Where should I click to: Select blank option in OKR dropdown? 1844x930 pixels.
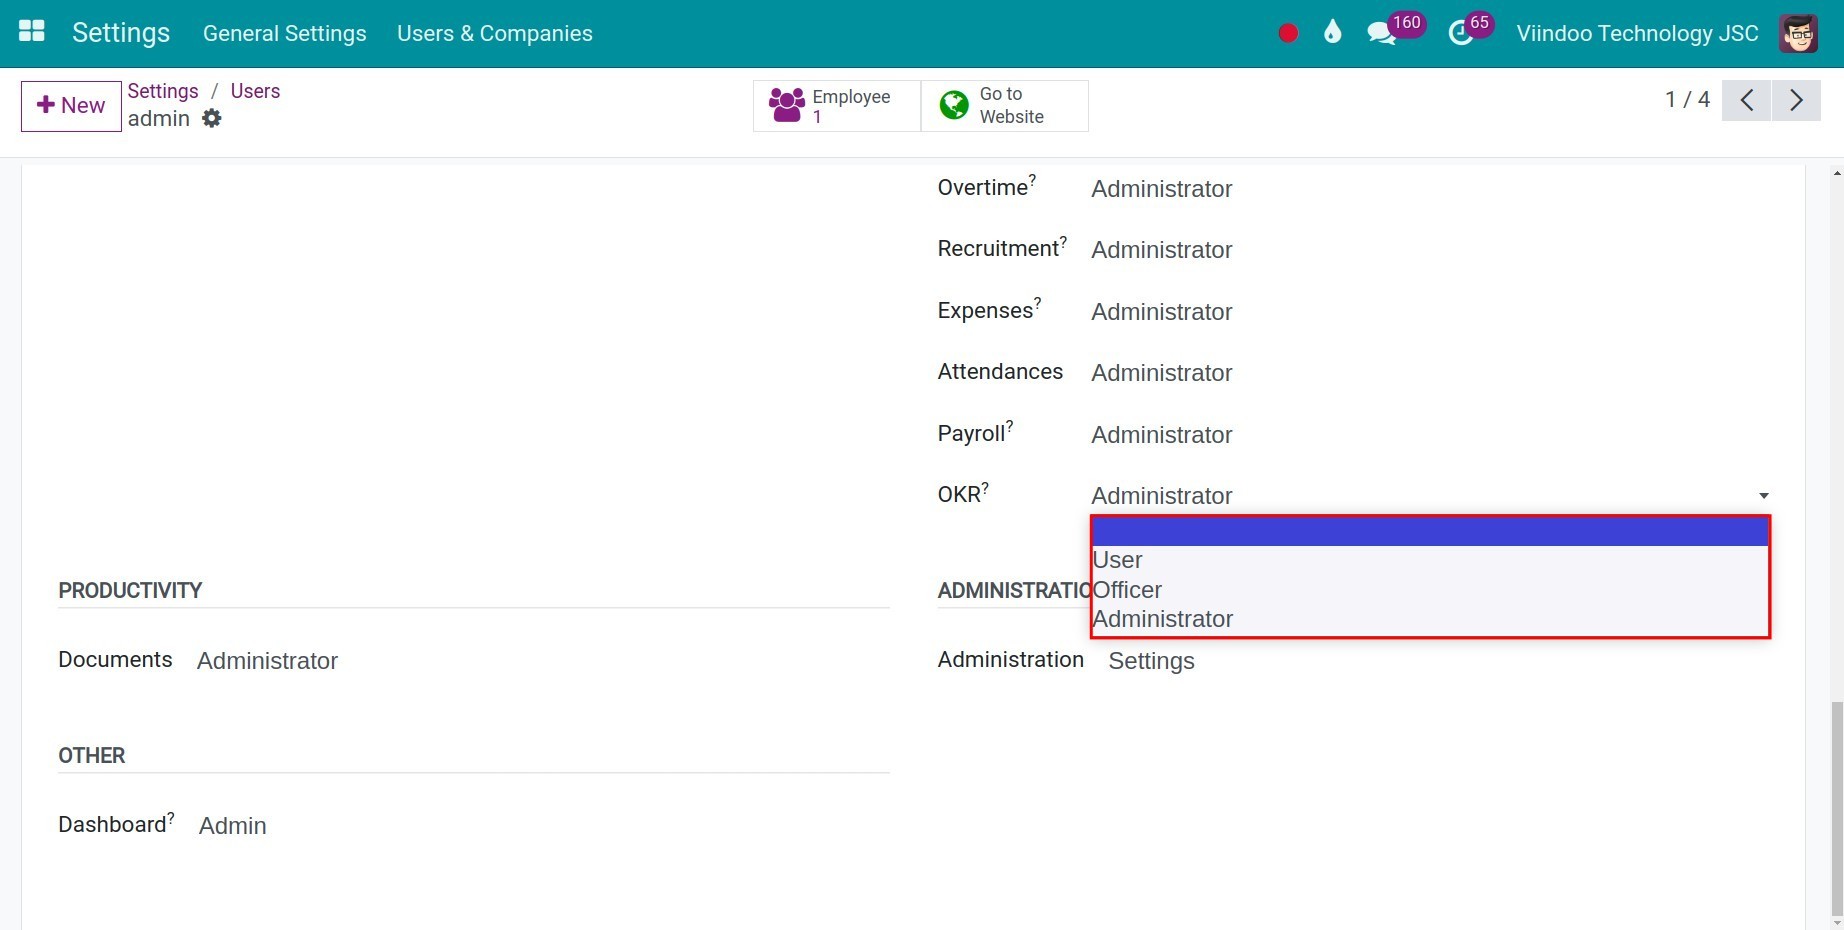1430,532
